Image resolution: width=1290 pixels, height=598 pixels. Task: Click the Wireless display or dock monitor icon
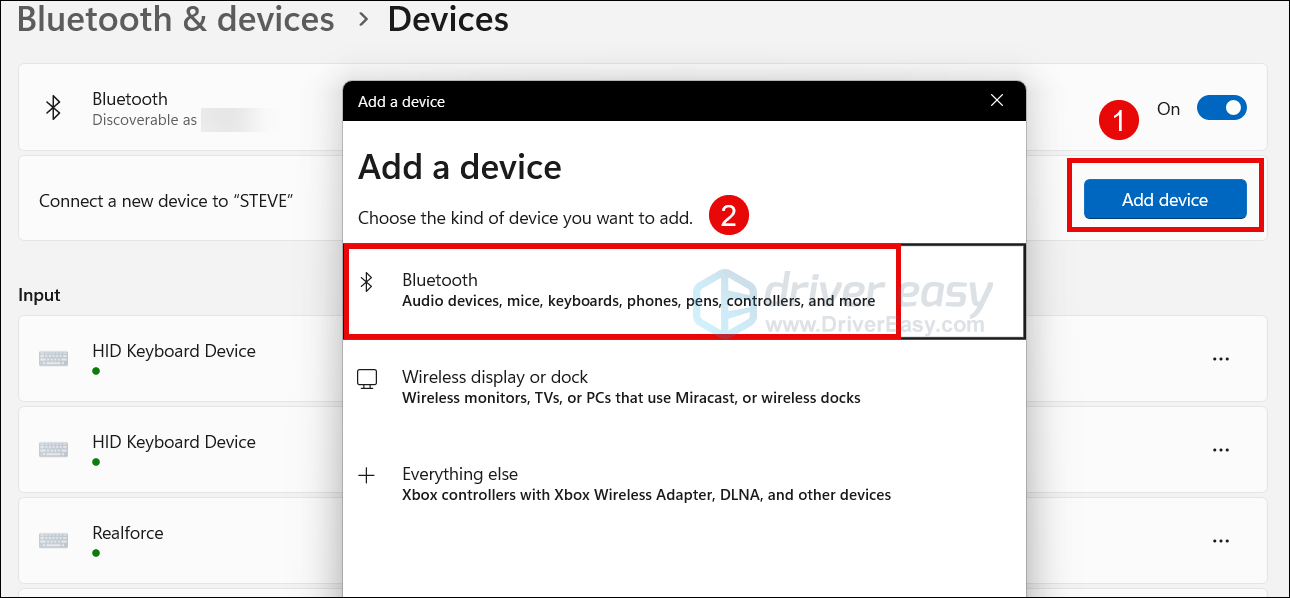click(x=368, y=378)
